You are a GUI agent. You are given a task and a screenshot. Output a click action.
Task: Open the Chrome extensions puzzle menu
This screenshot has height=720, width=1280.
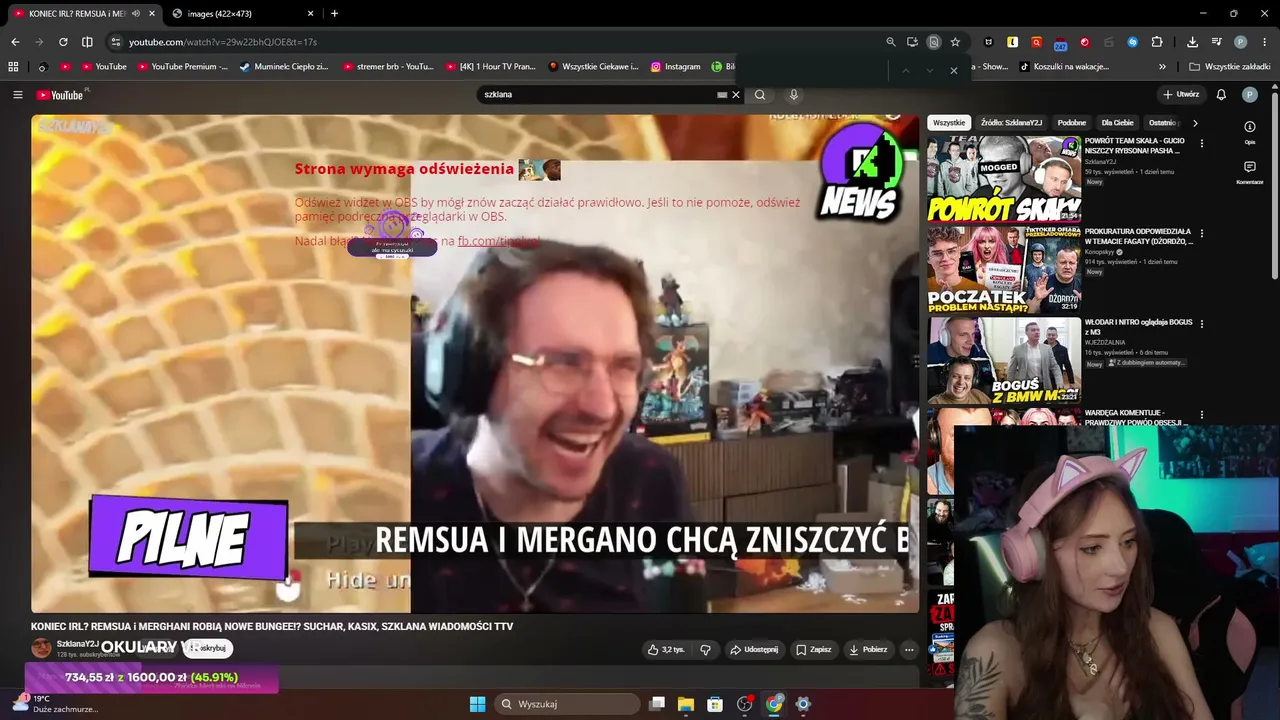click(x=1157, y=42)
